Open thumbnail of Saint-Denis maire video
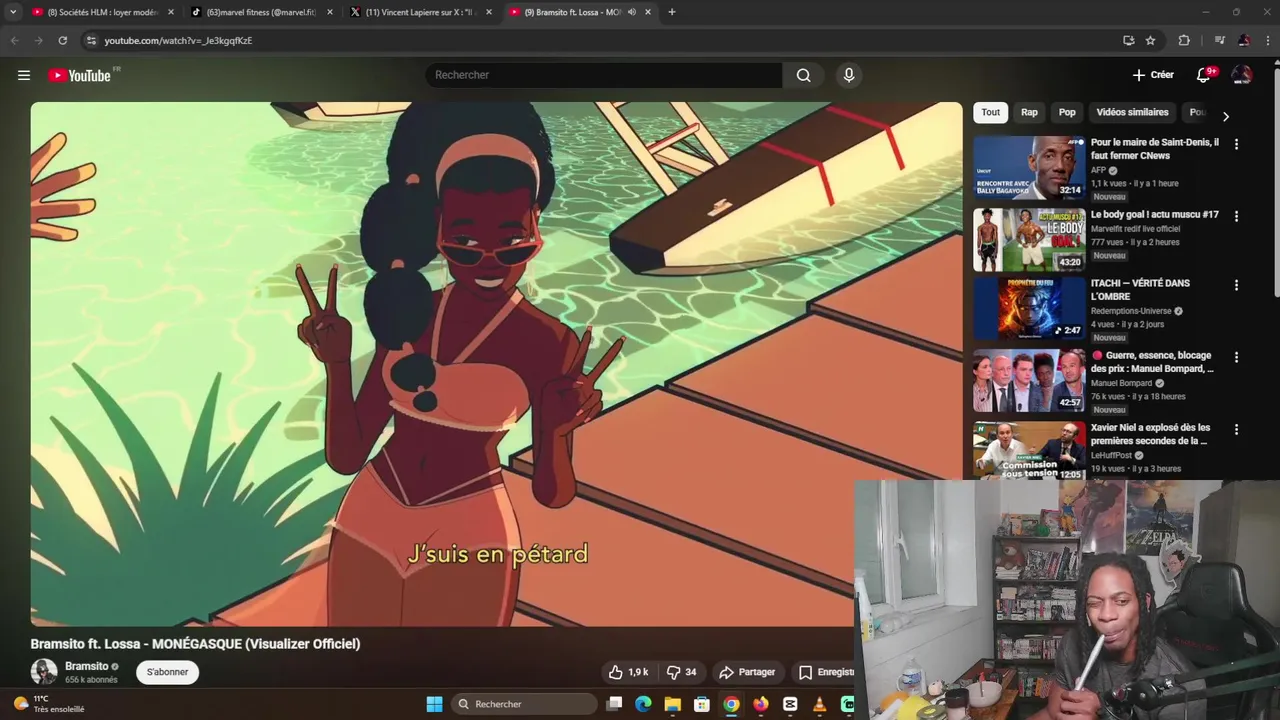 click(1029, 168)
